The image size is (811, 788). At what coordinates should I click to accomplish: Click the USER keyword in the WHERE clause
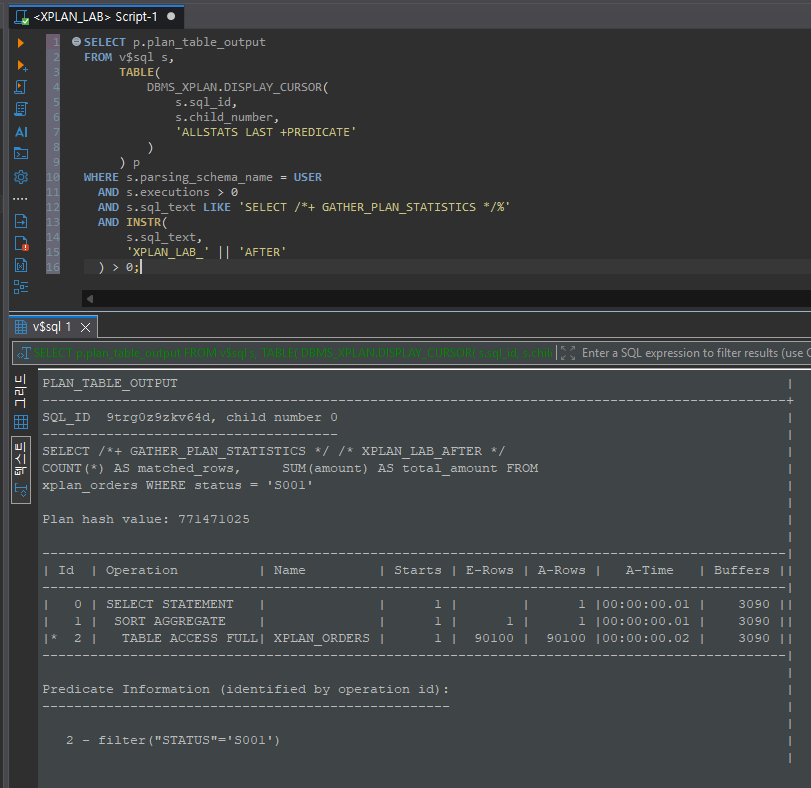(308, 177)
